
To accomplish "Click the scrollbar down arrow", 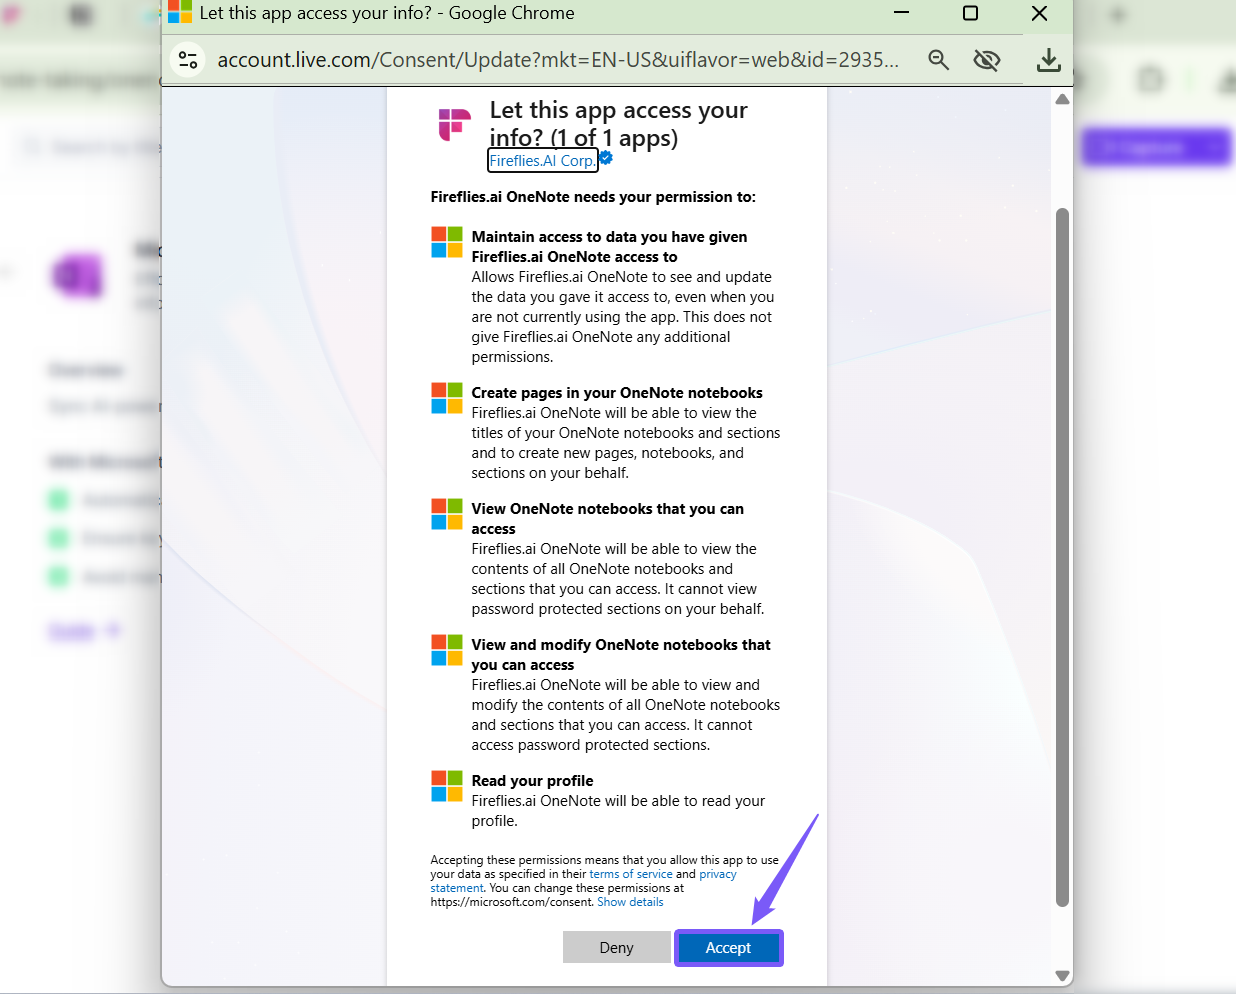I will coord(1063,976).
